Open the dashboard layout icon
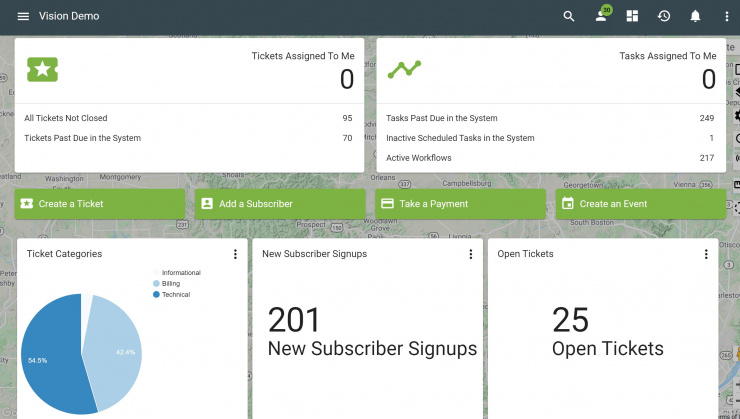 (x=632, y=17)
